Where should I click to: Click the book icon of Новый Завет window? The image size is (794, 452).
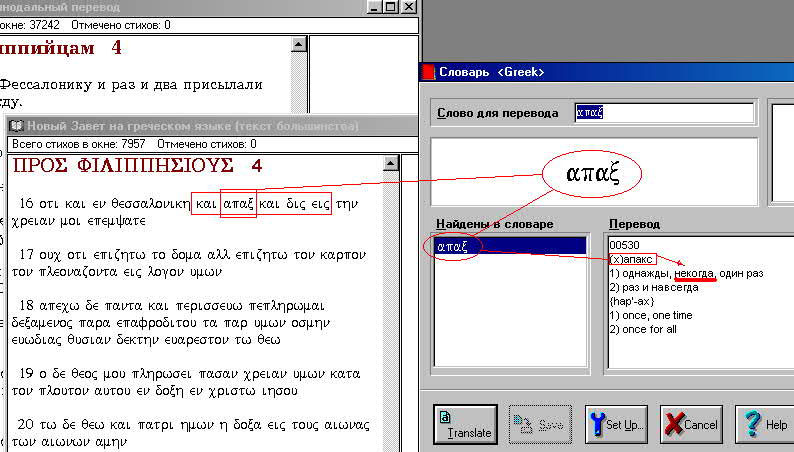point(15,126)
